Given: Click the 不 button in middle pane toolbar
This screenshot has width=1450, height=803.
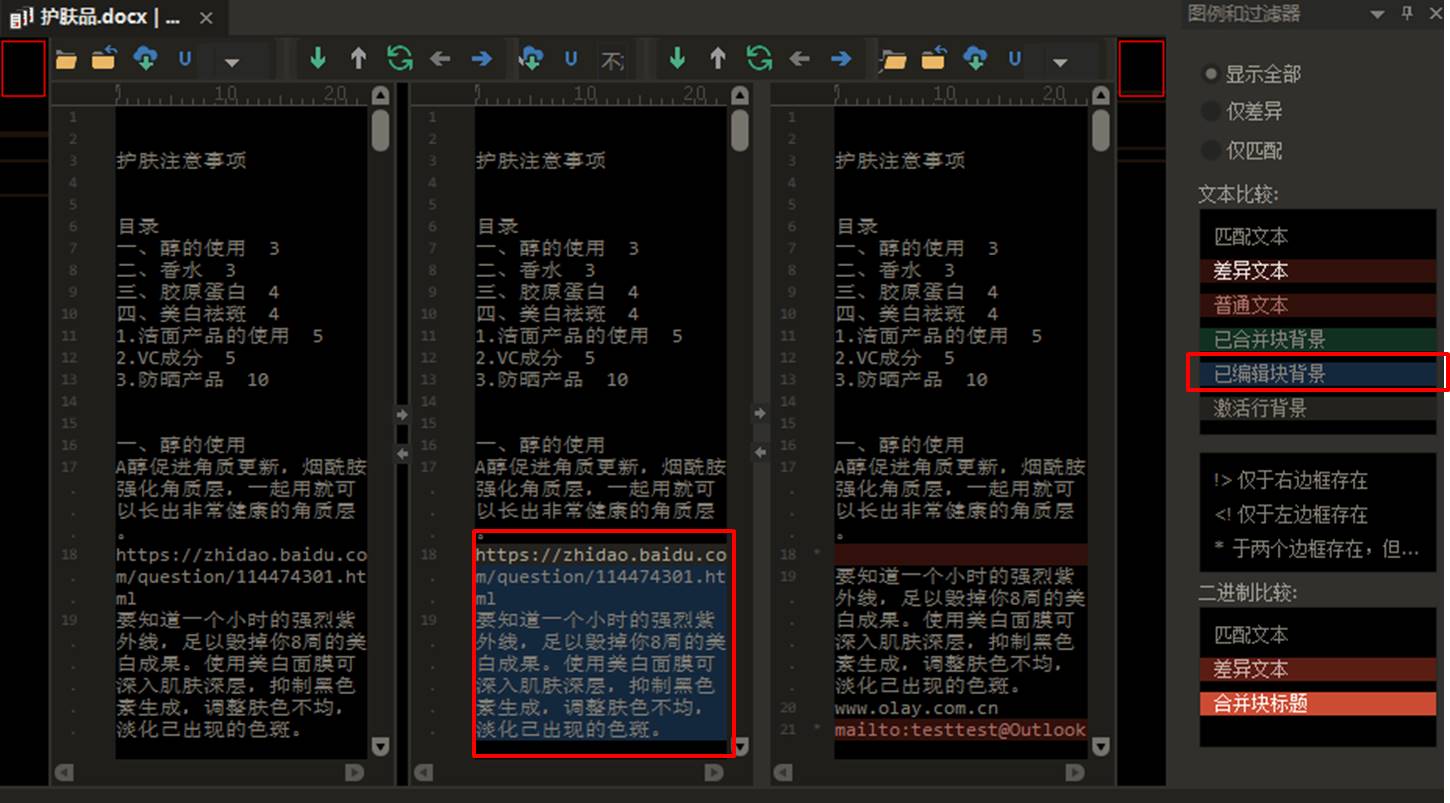Looking at the screenshot, I should coord(612,61).
